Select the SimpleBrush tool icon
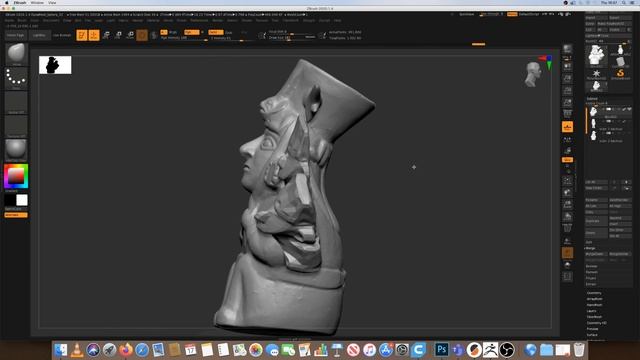The width and height of the screenshot is (640, 360). click(620, 74)
